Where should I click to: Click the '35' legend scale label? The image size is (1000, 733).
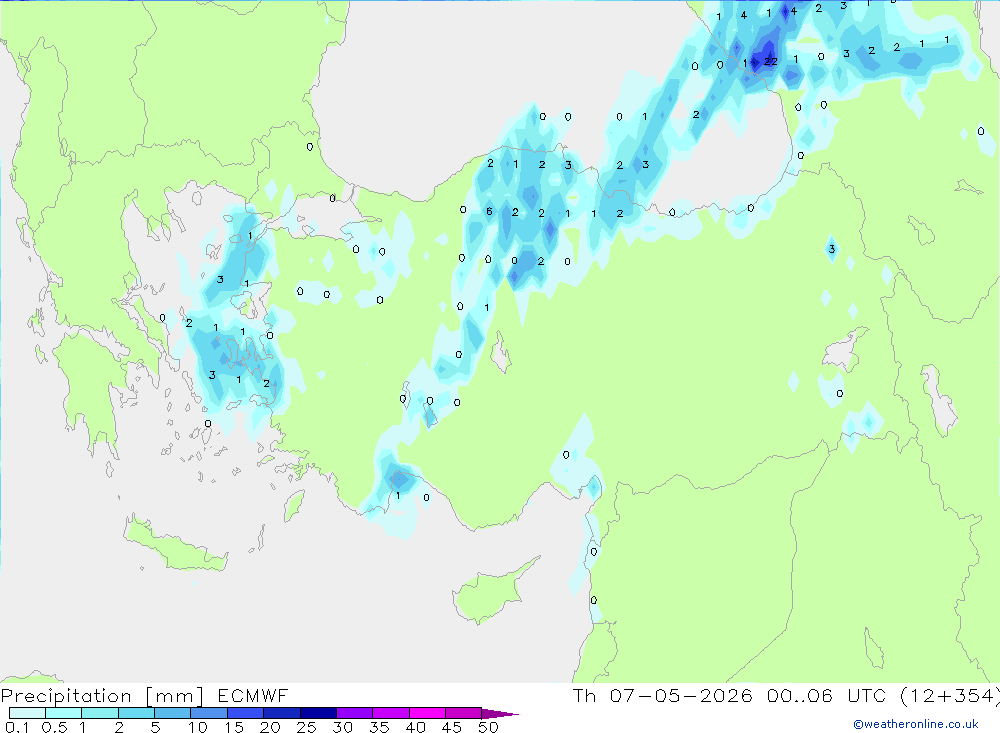coord(379,727)
